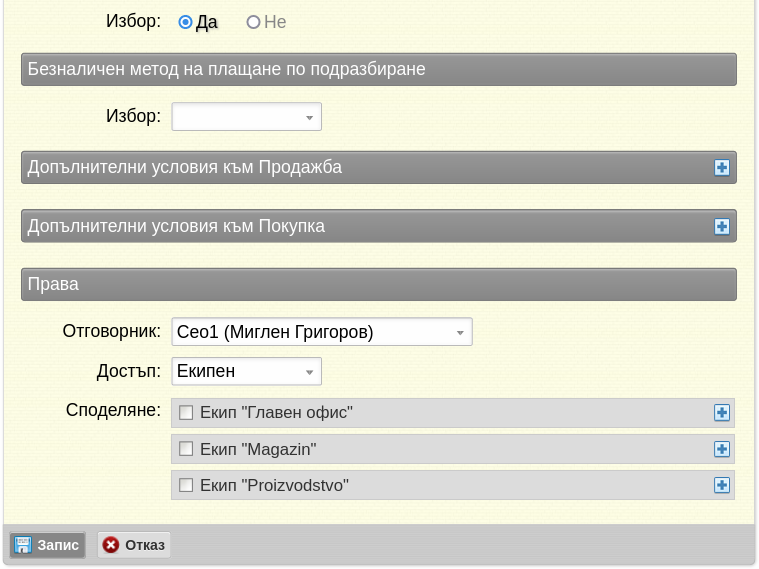Click the red X cancel icon
The image size is (759, 569).
tap(110, 545)
